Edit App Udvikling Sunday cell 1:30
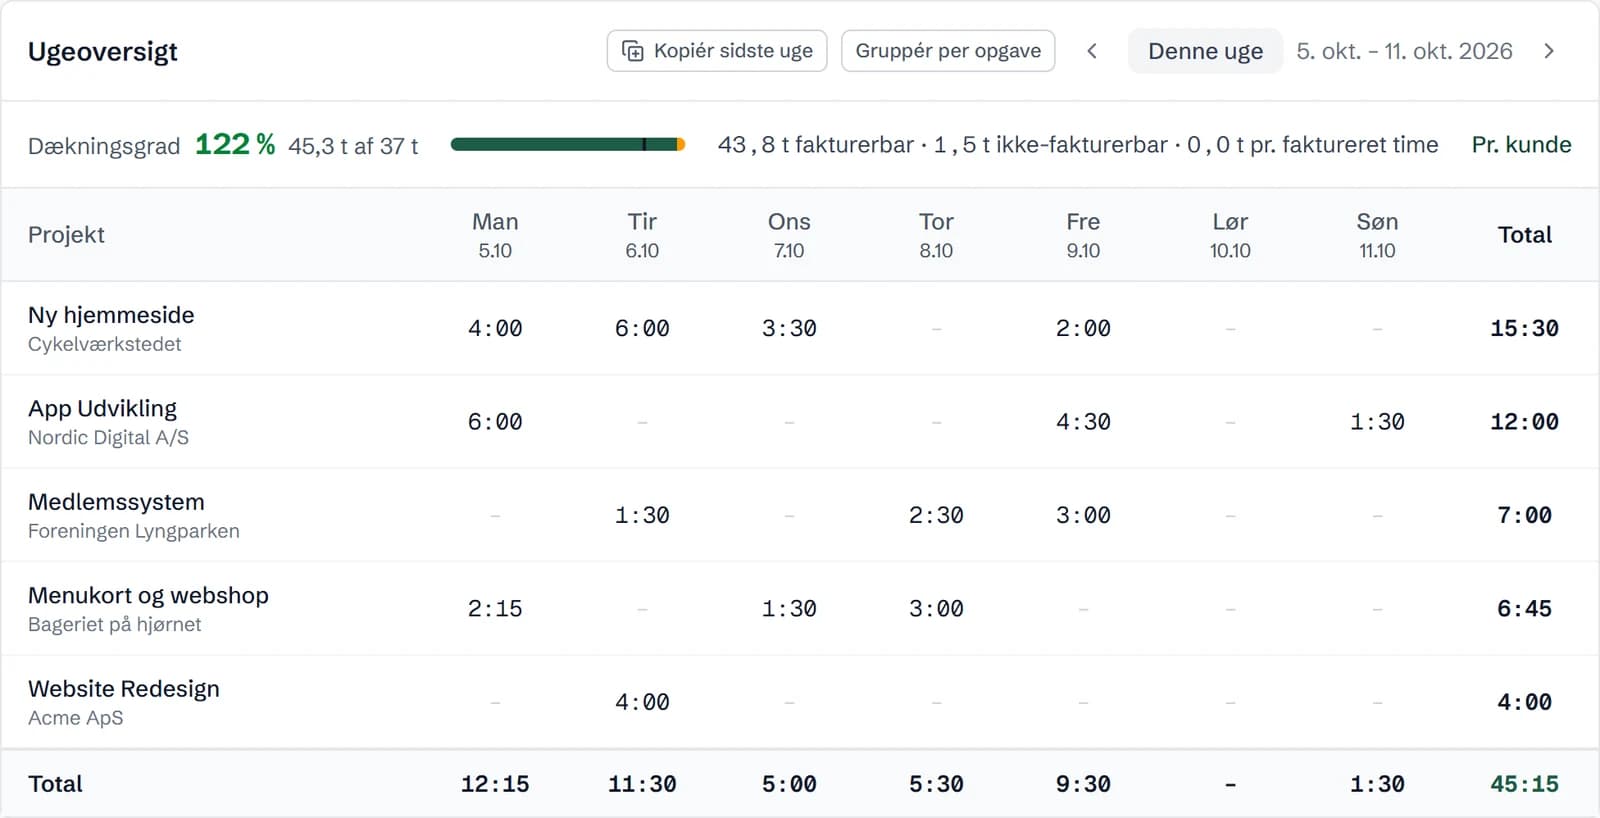The height and width of the screenshot is (818, 1600). point(1377,422)
